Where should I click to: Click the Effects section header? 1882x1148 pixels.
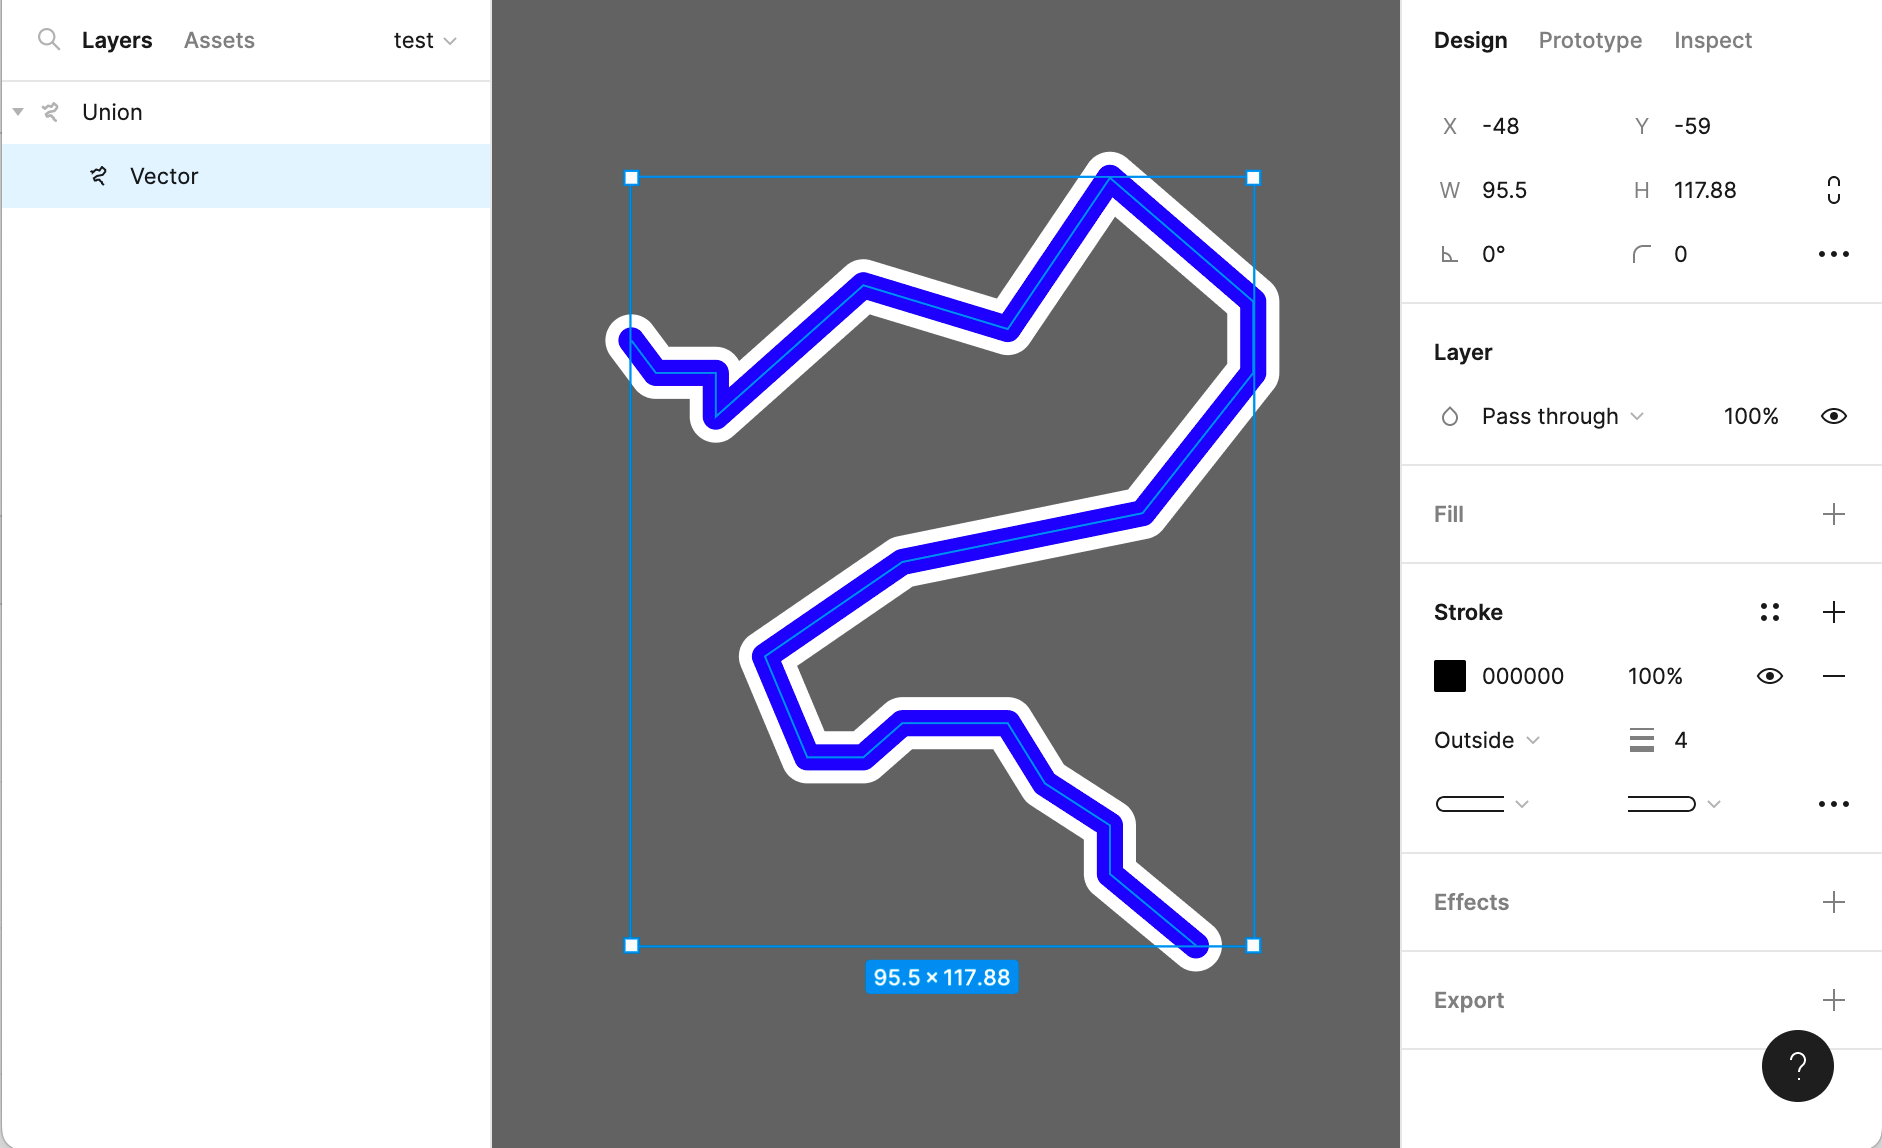[x=1471, y=902]
